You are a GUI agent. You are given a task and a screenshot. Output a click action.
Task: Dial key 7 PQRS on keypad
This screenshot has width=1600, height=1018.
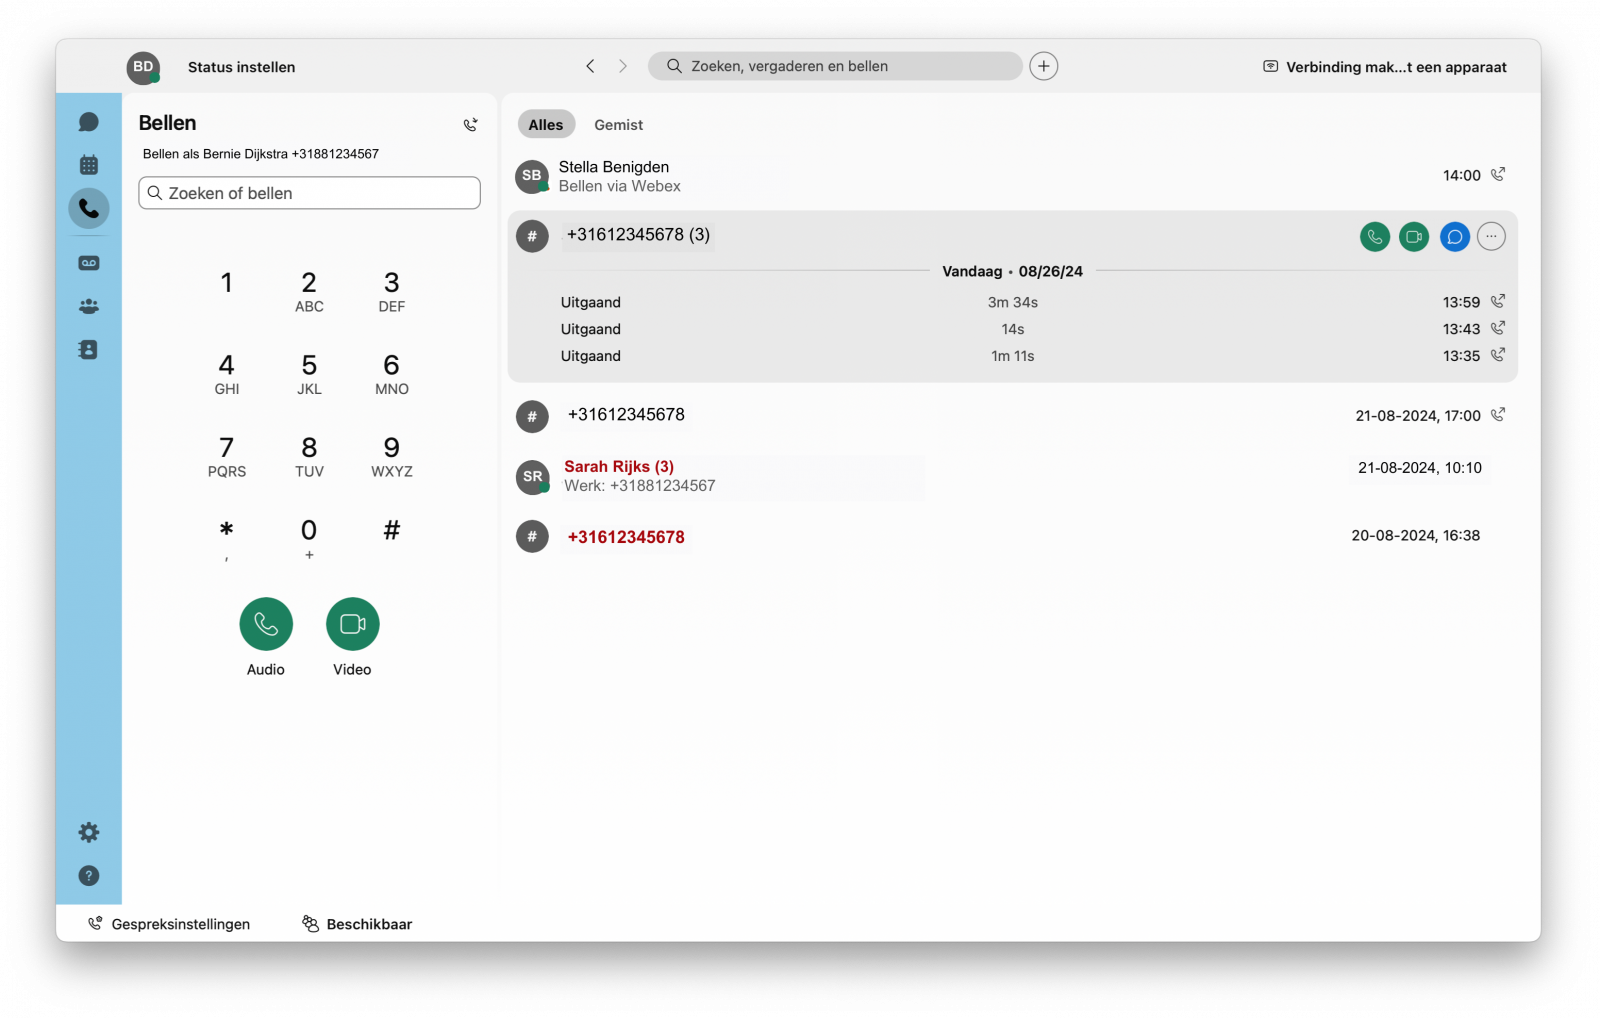click(x=227, y=456)
